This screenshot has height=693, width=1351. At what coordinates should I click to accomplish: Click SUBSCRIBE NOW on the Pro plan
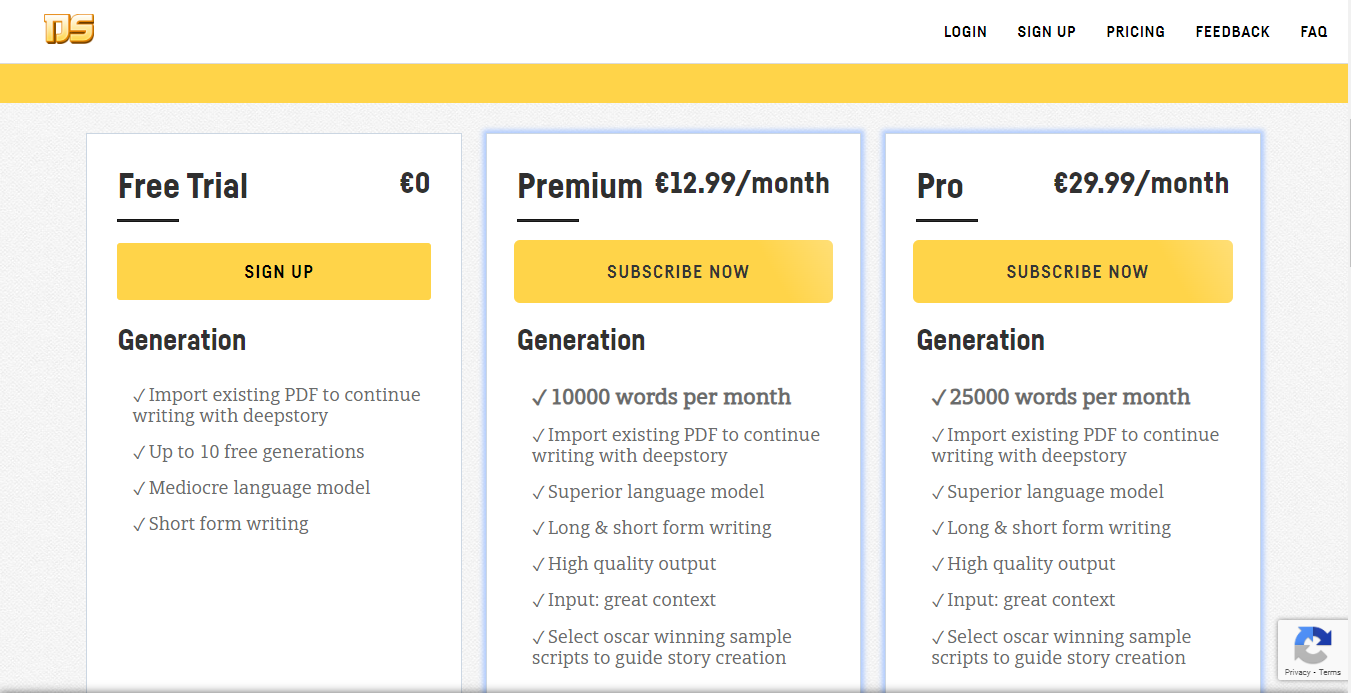pyautogui.click(x=1072, y=271)
